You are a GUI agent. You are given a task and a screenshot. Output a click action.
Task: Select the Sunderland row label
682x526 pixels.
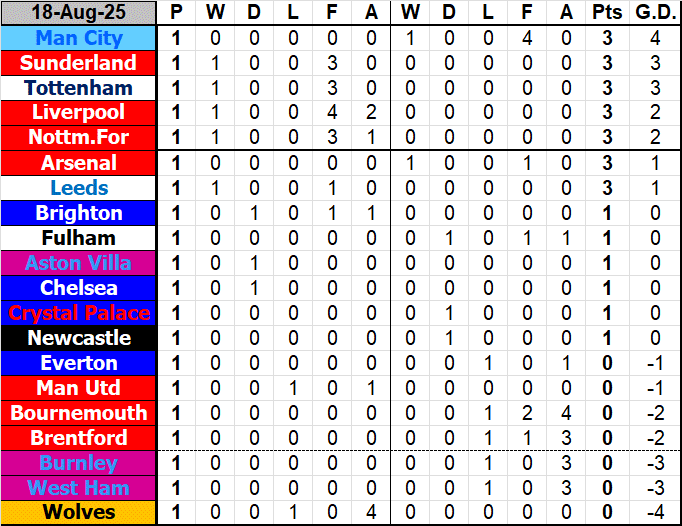click(x=79, y=63)
